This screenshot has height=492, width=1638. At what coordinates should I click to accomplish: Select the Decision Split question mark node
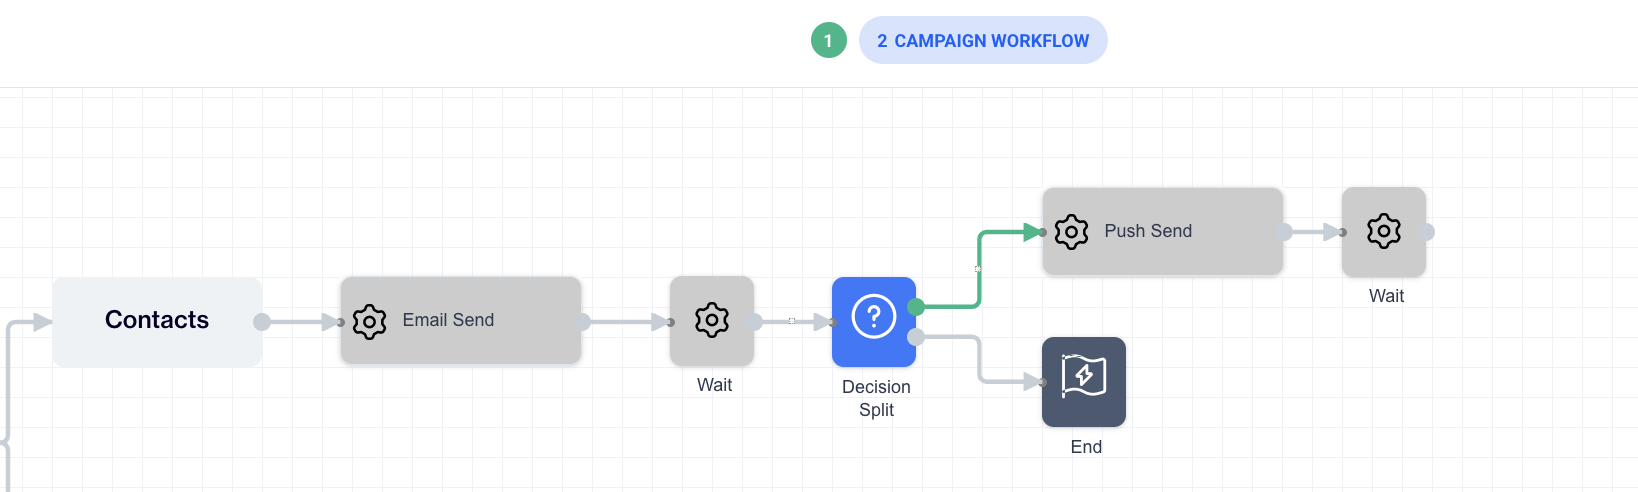[873, 321]
